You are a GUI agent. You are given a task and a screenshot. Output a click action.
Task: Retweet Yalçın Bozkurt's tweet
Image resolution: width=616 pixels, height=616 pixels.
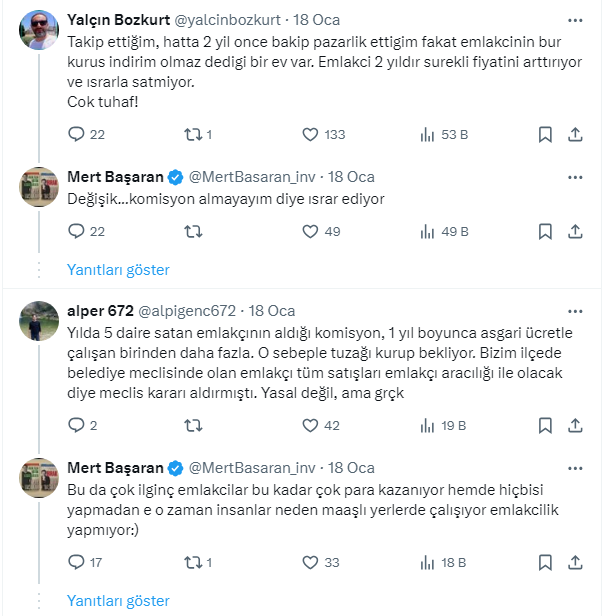194,134
